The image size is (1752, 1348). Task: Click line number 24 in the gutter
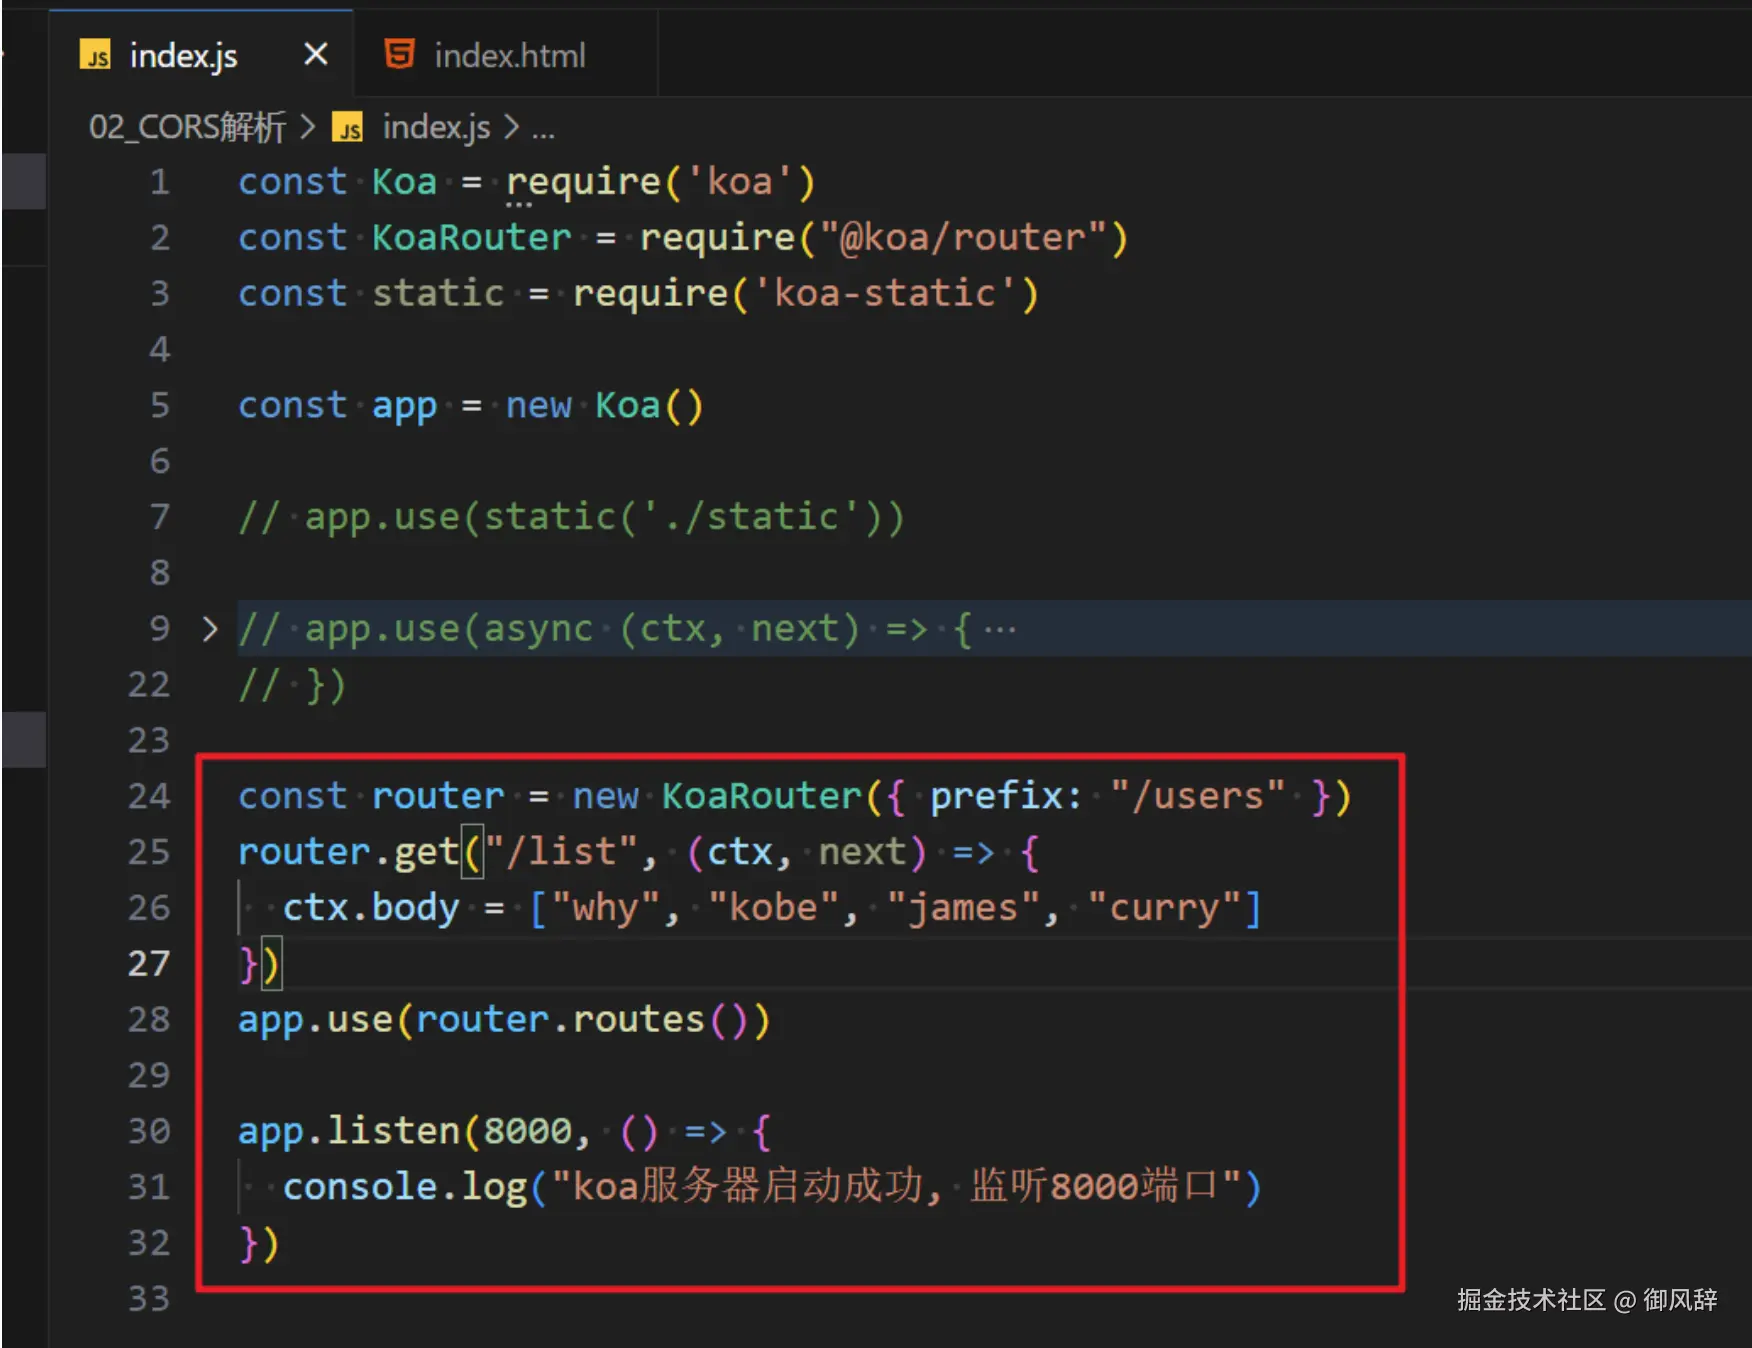click(x=149, y=796)
